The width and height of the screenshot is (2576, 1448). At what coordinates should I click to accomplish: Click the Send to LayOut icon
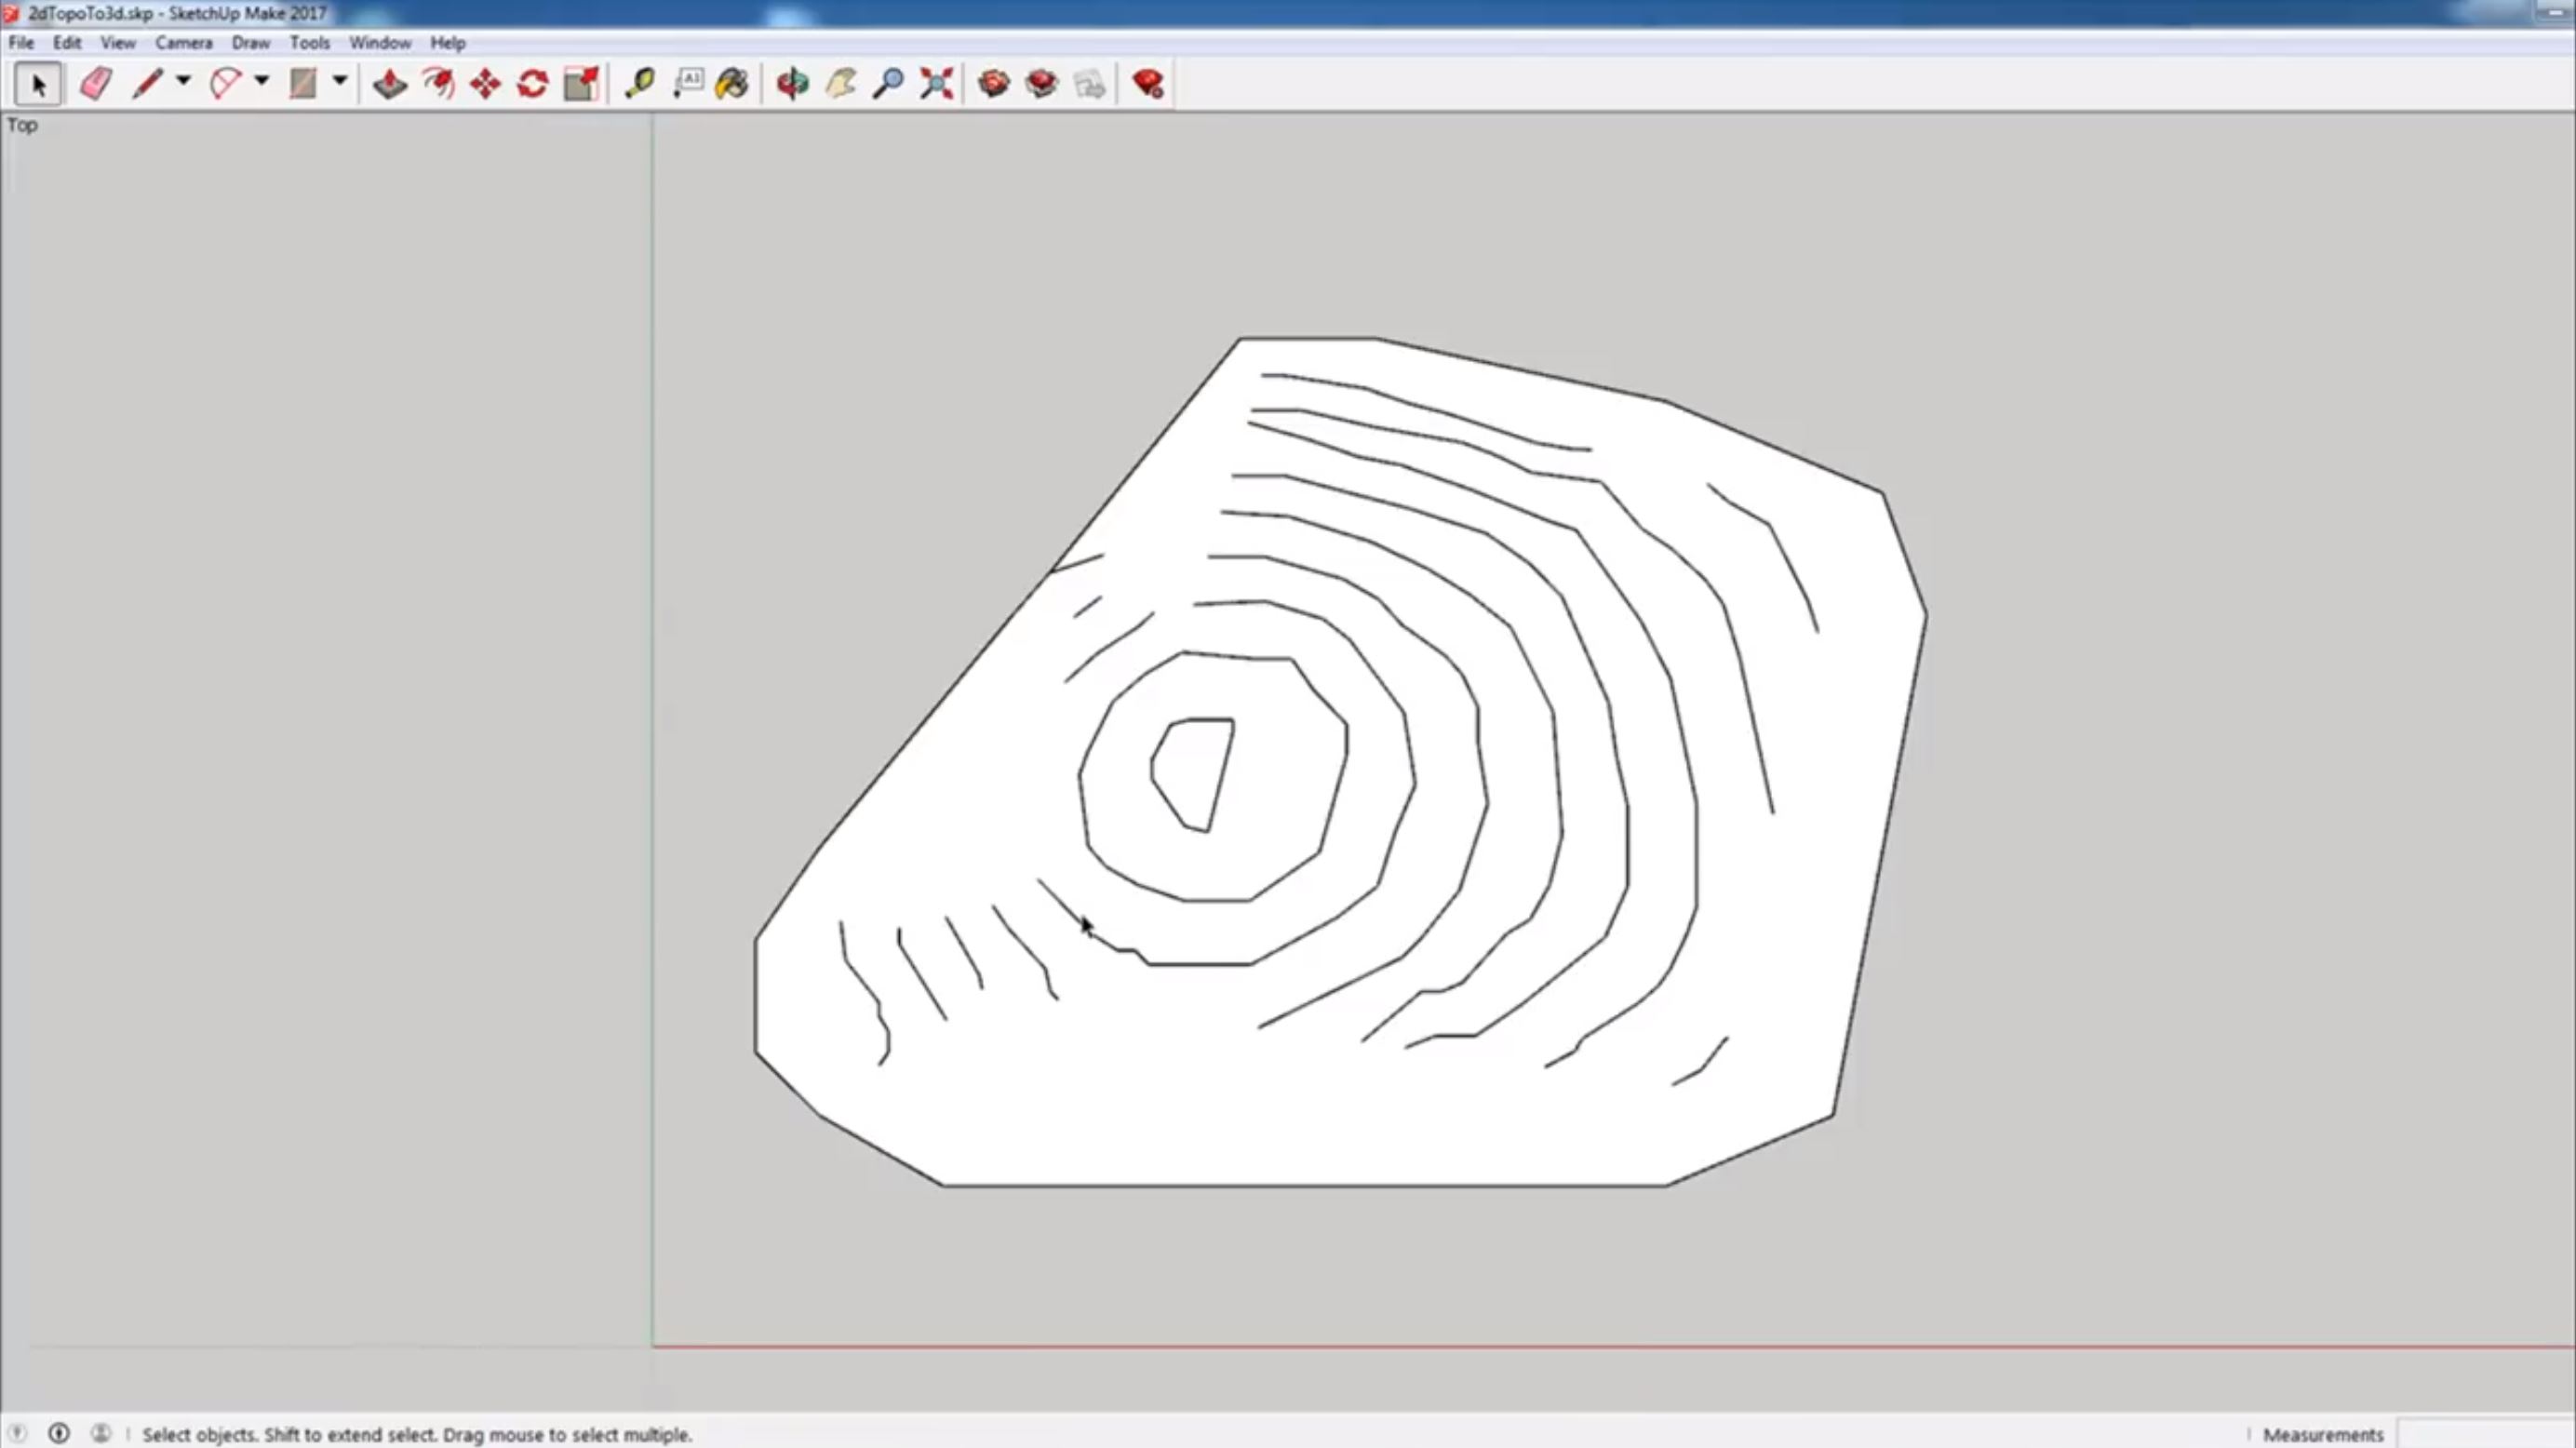click(x=1090, y=84)
